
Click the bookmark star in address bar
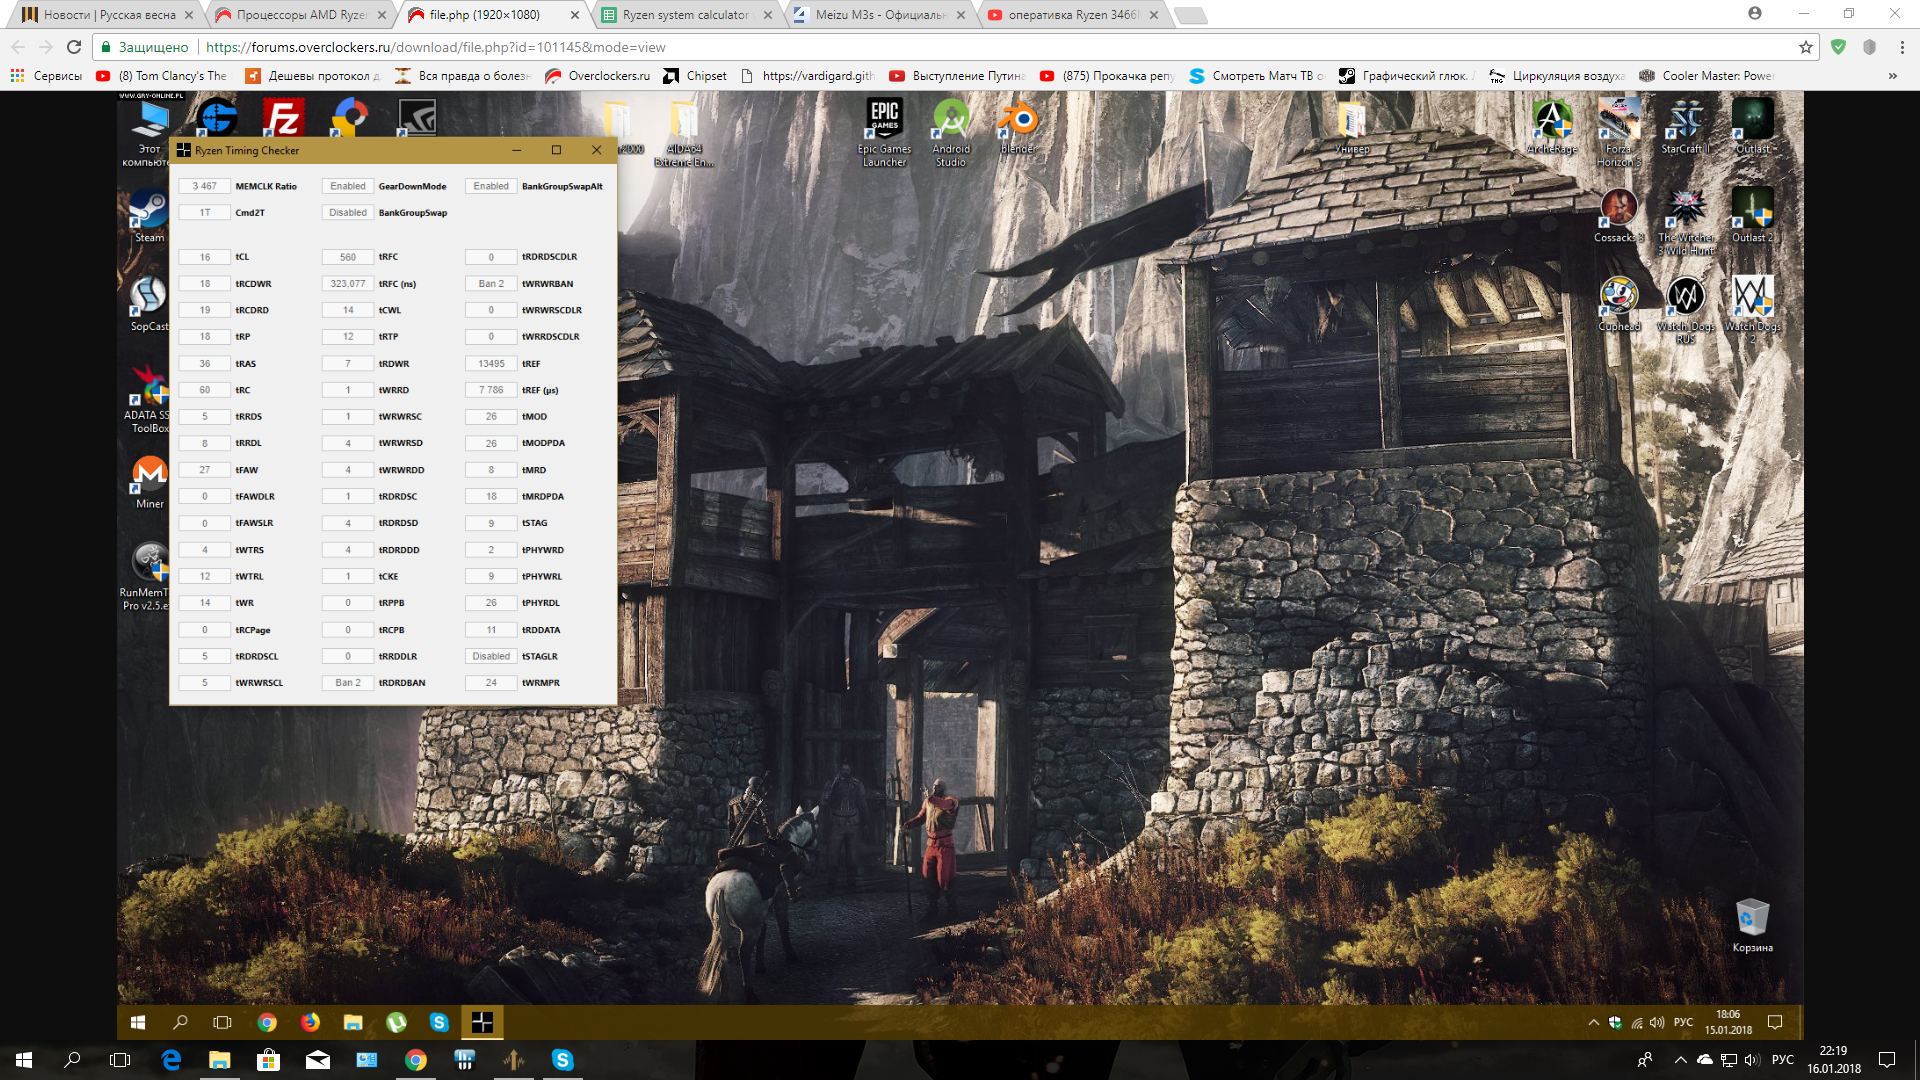coord(1805,47)
